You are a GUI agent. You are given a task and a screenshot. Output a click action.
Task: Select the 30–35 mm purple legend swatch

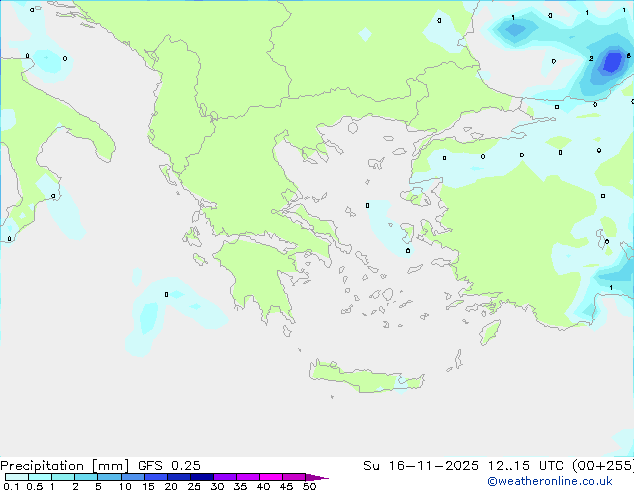(224, 477)
